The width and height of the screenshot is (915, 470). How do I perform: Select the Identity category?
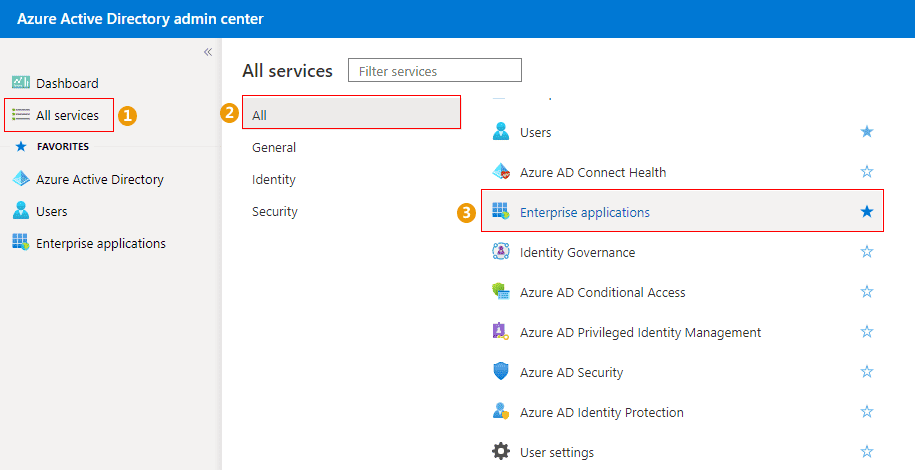point(274,179)
